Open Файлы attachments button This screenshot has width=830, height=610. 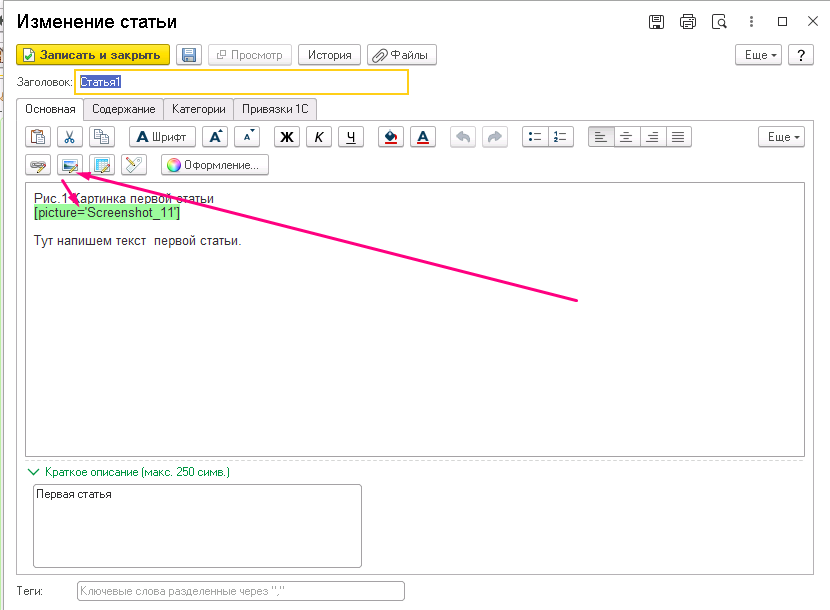pyautogui.click(x=402, y=55)
